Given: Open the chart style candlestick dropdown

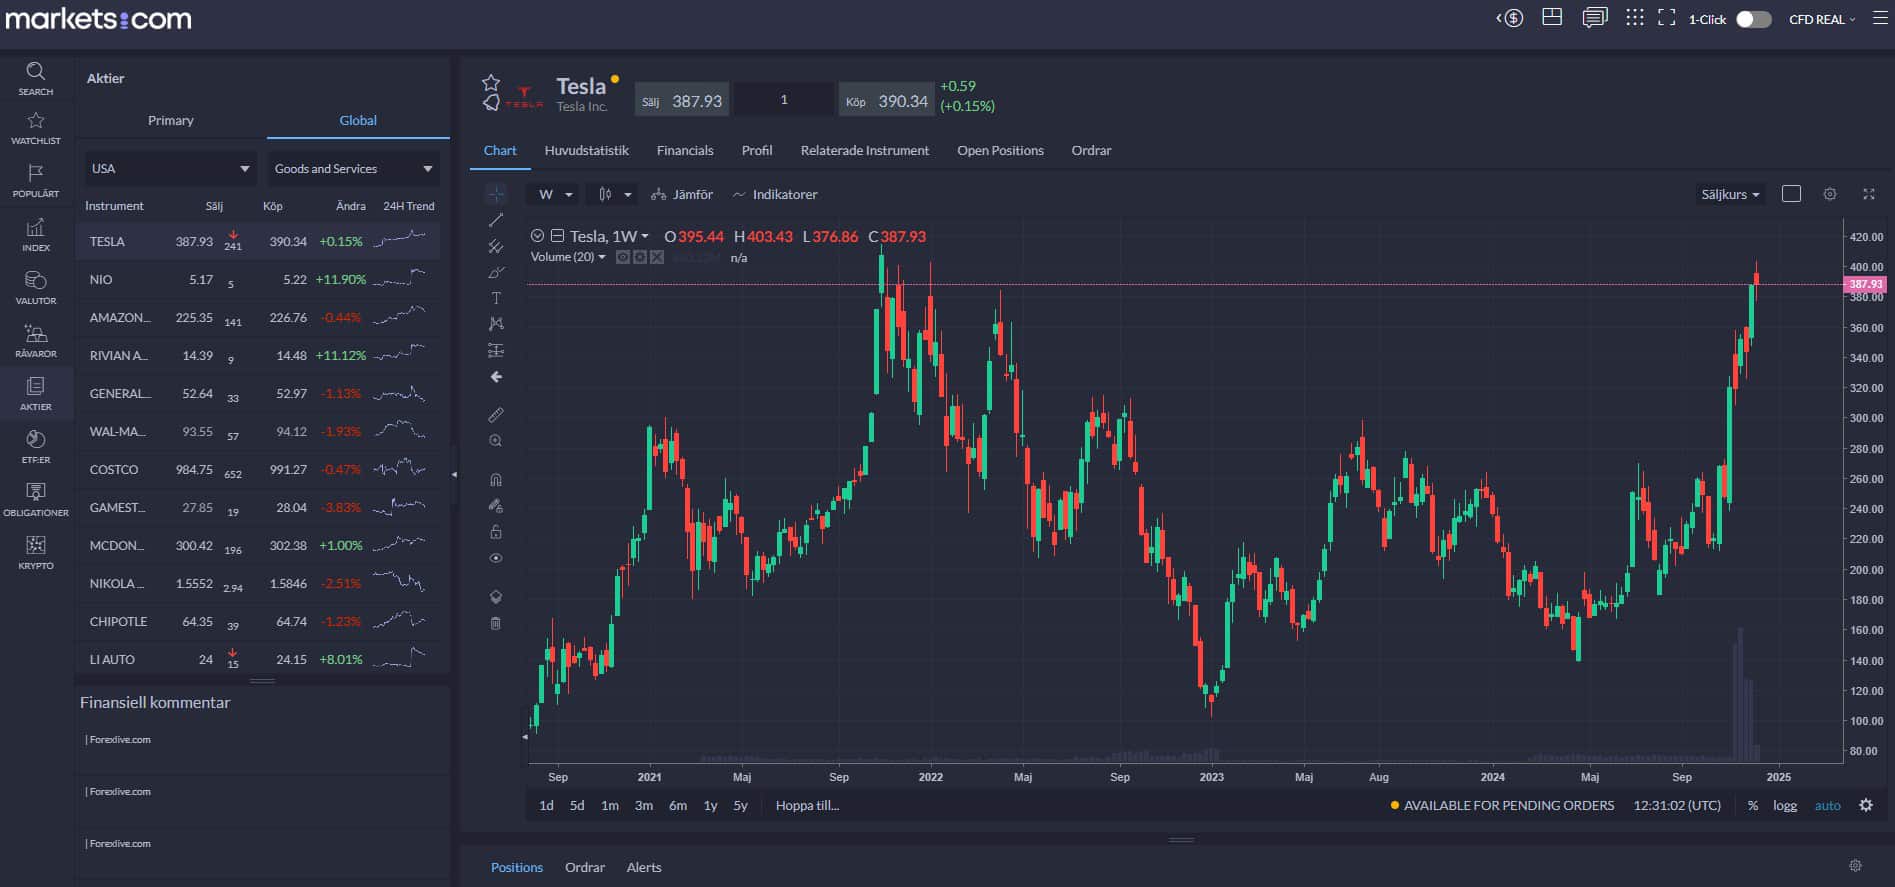Looking at the screenshot, I should pos(615,194).
